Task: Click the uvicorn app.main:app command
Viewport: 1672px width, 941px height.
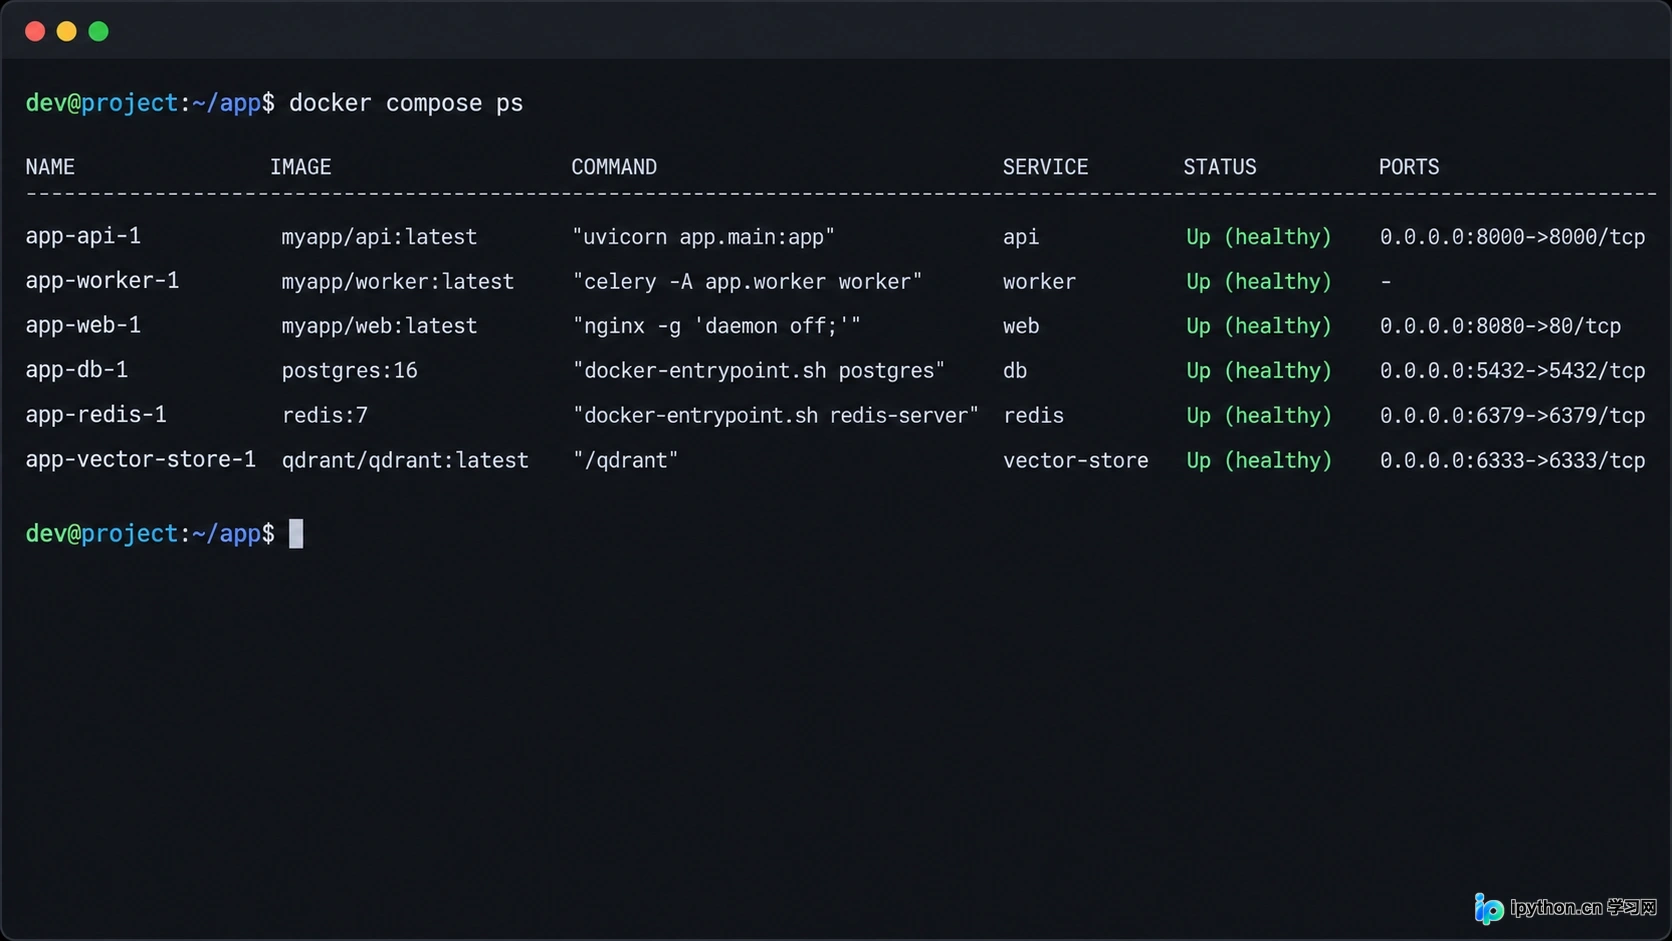Action: (x=704, y=237)
